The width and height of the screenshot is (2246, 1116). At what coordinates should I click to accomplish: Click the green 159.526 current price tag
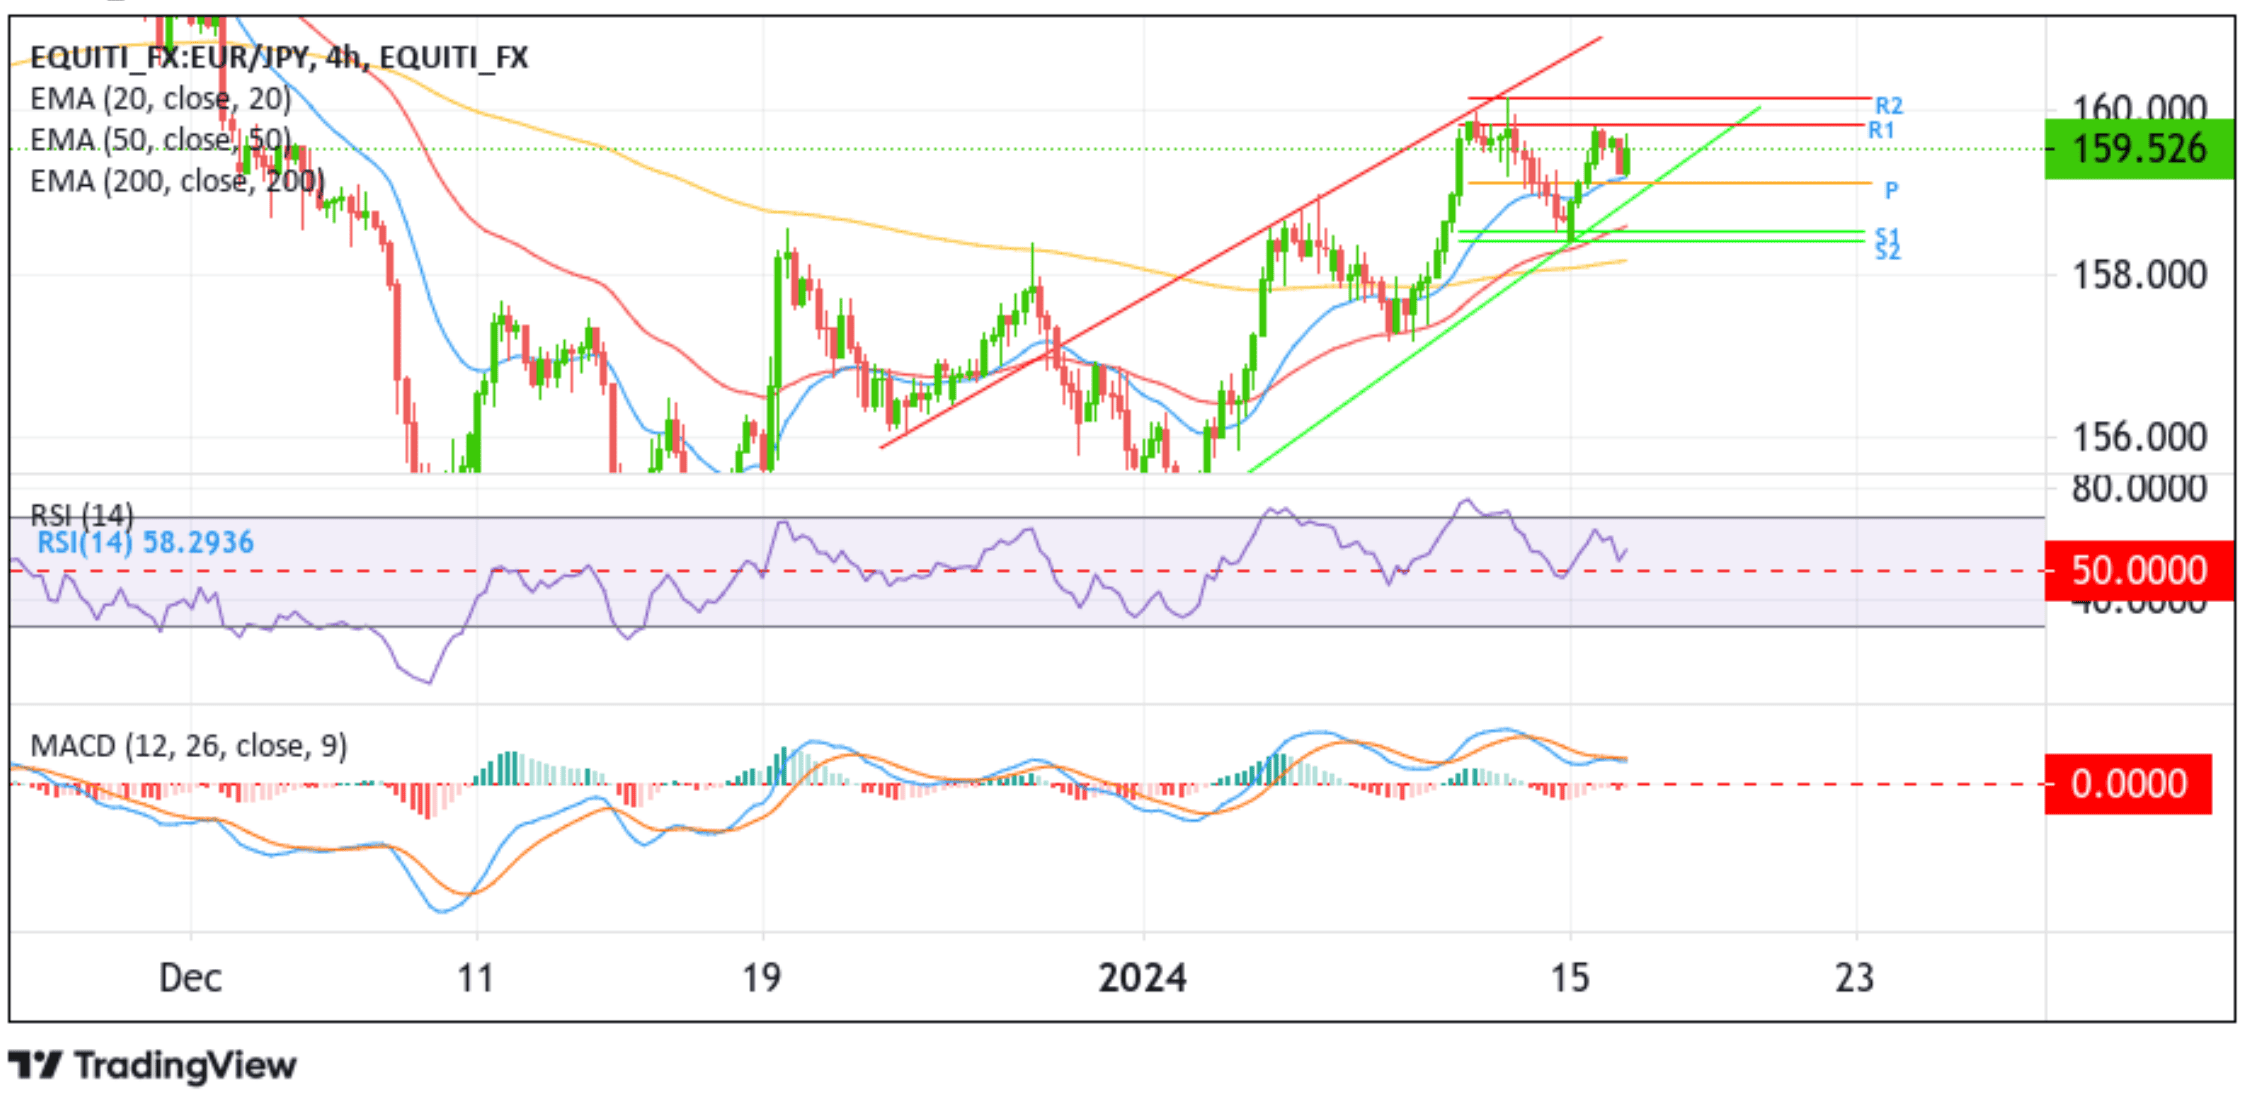click(2139, 149)
